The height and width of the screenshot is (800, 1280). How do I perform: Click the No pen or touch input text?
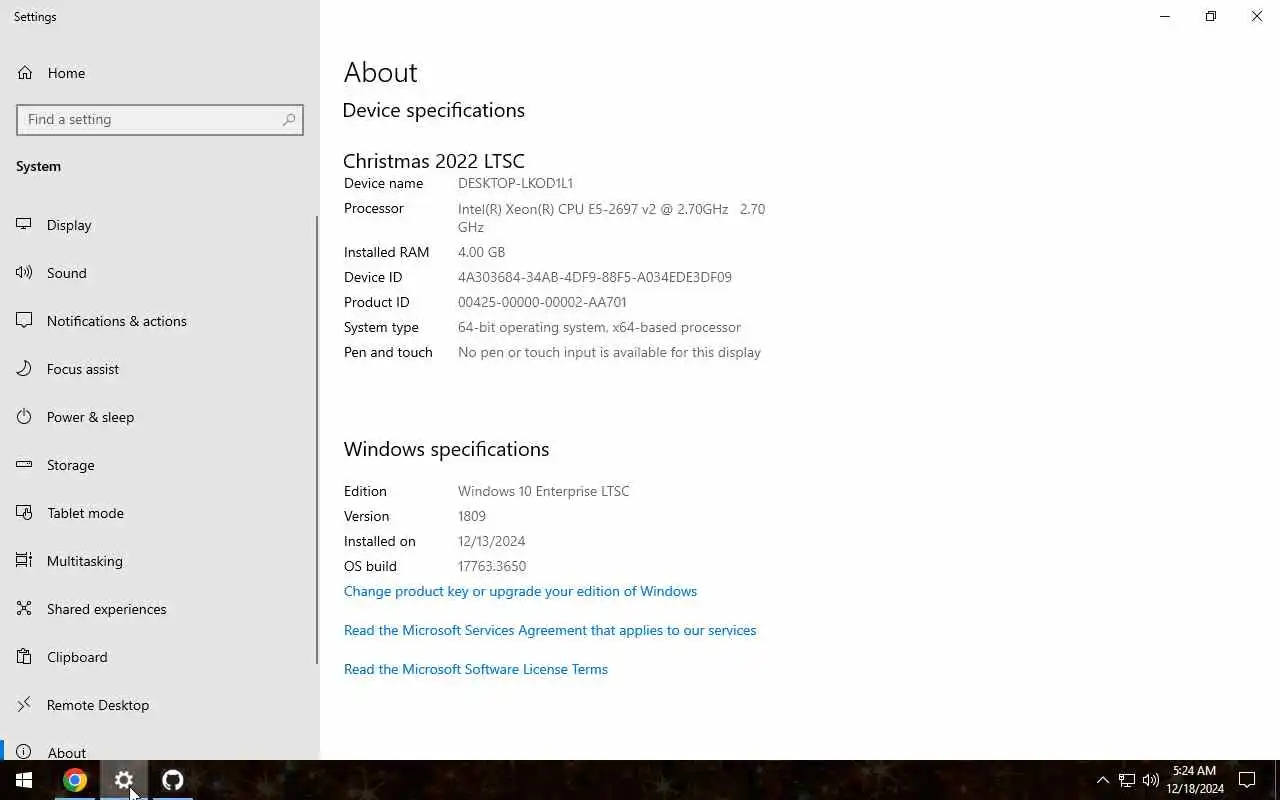pyautogui.click(x=609, y=352)
